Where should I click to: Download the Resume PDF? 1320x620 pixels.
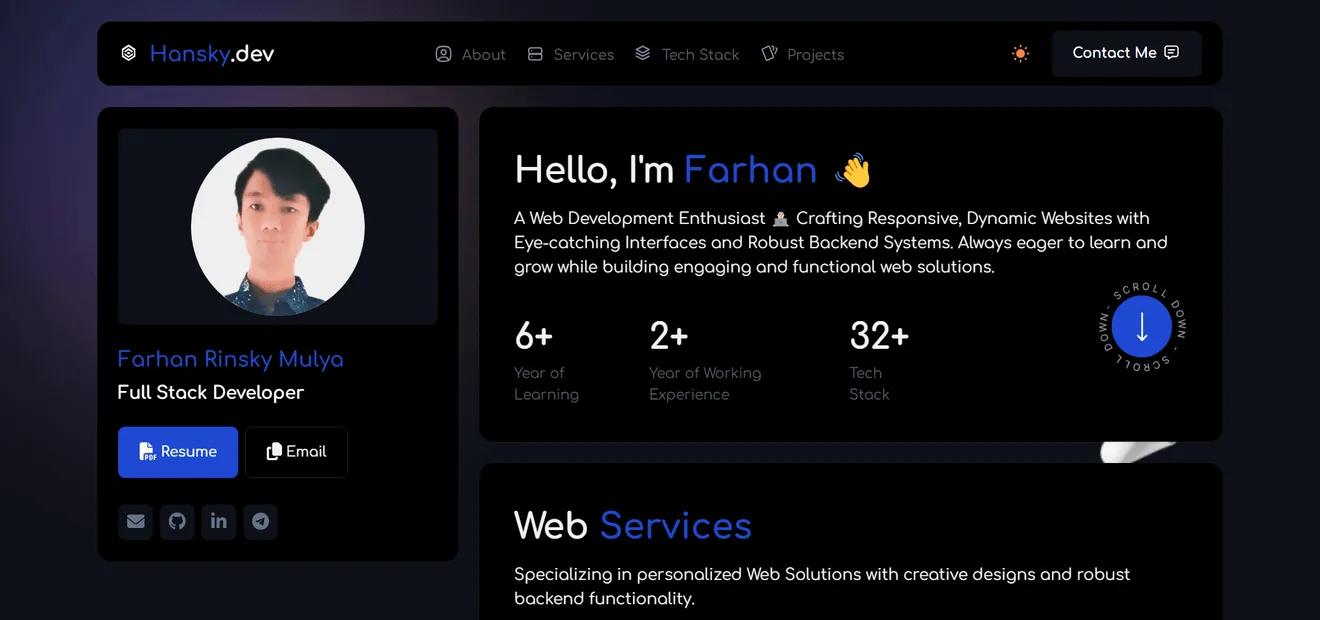(x=178, y=452)
